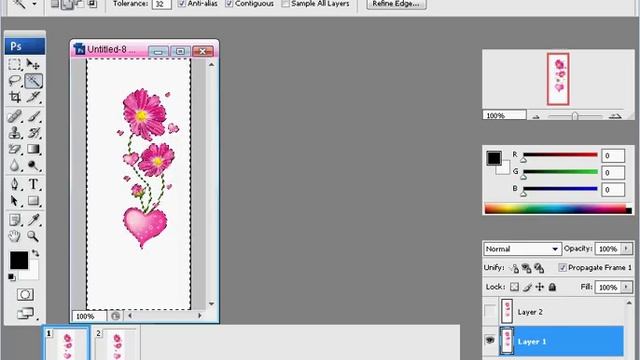Open the Opacity slider arrow

(627, 249)
